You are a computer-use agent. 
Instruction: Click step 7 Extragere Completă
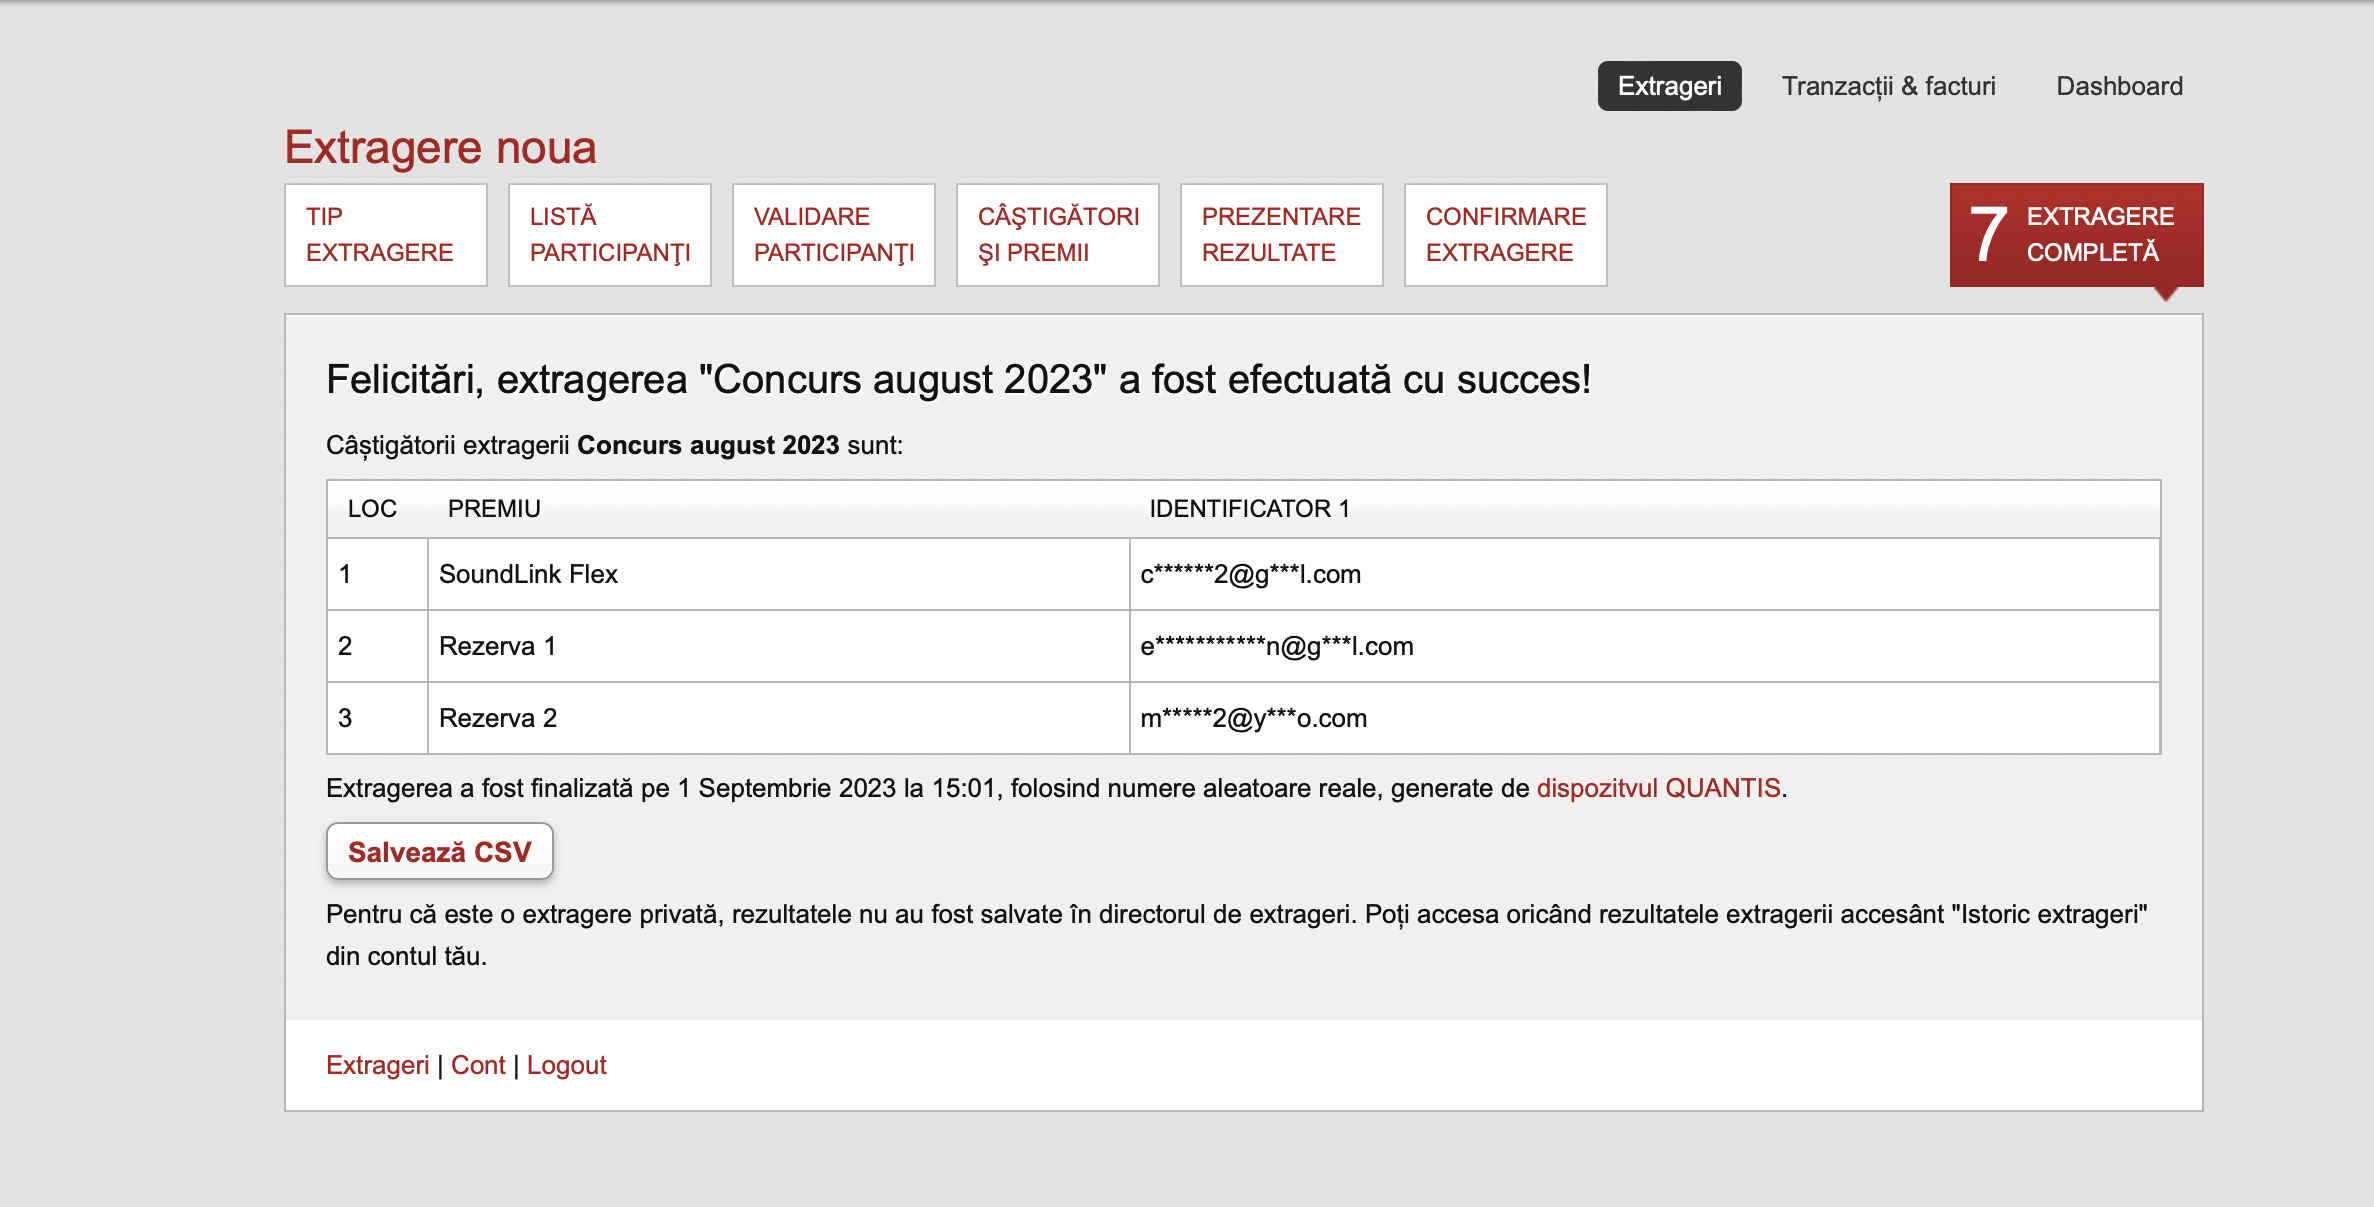pos(2076,235)
